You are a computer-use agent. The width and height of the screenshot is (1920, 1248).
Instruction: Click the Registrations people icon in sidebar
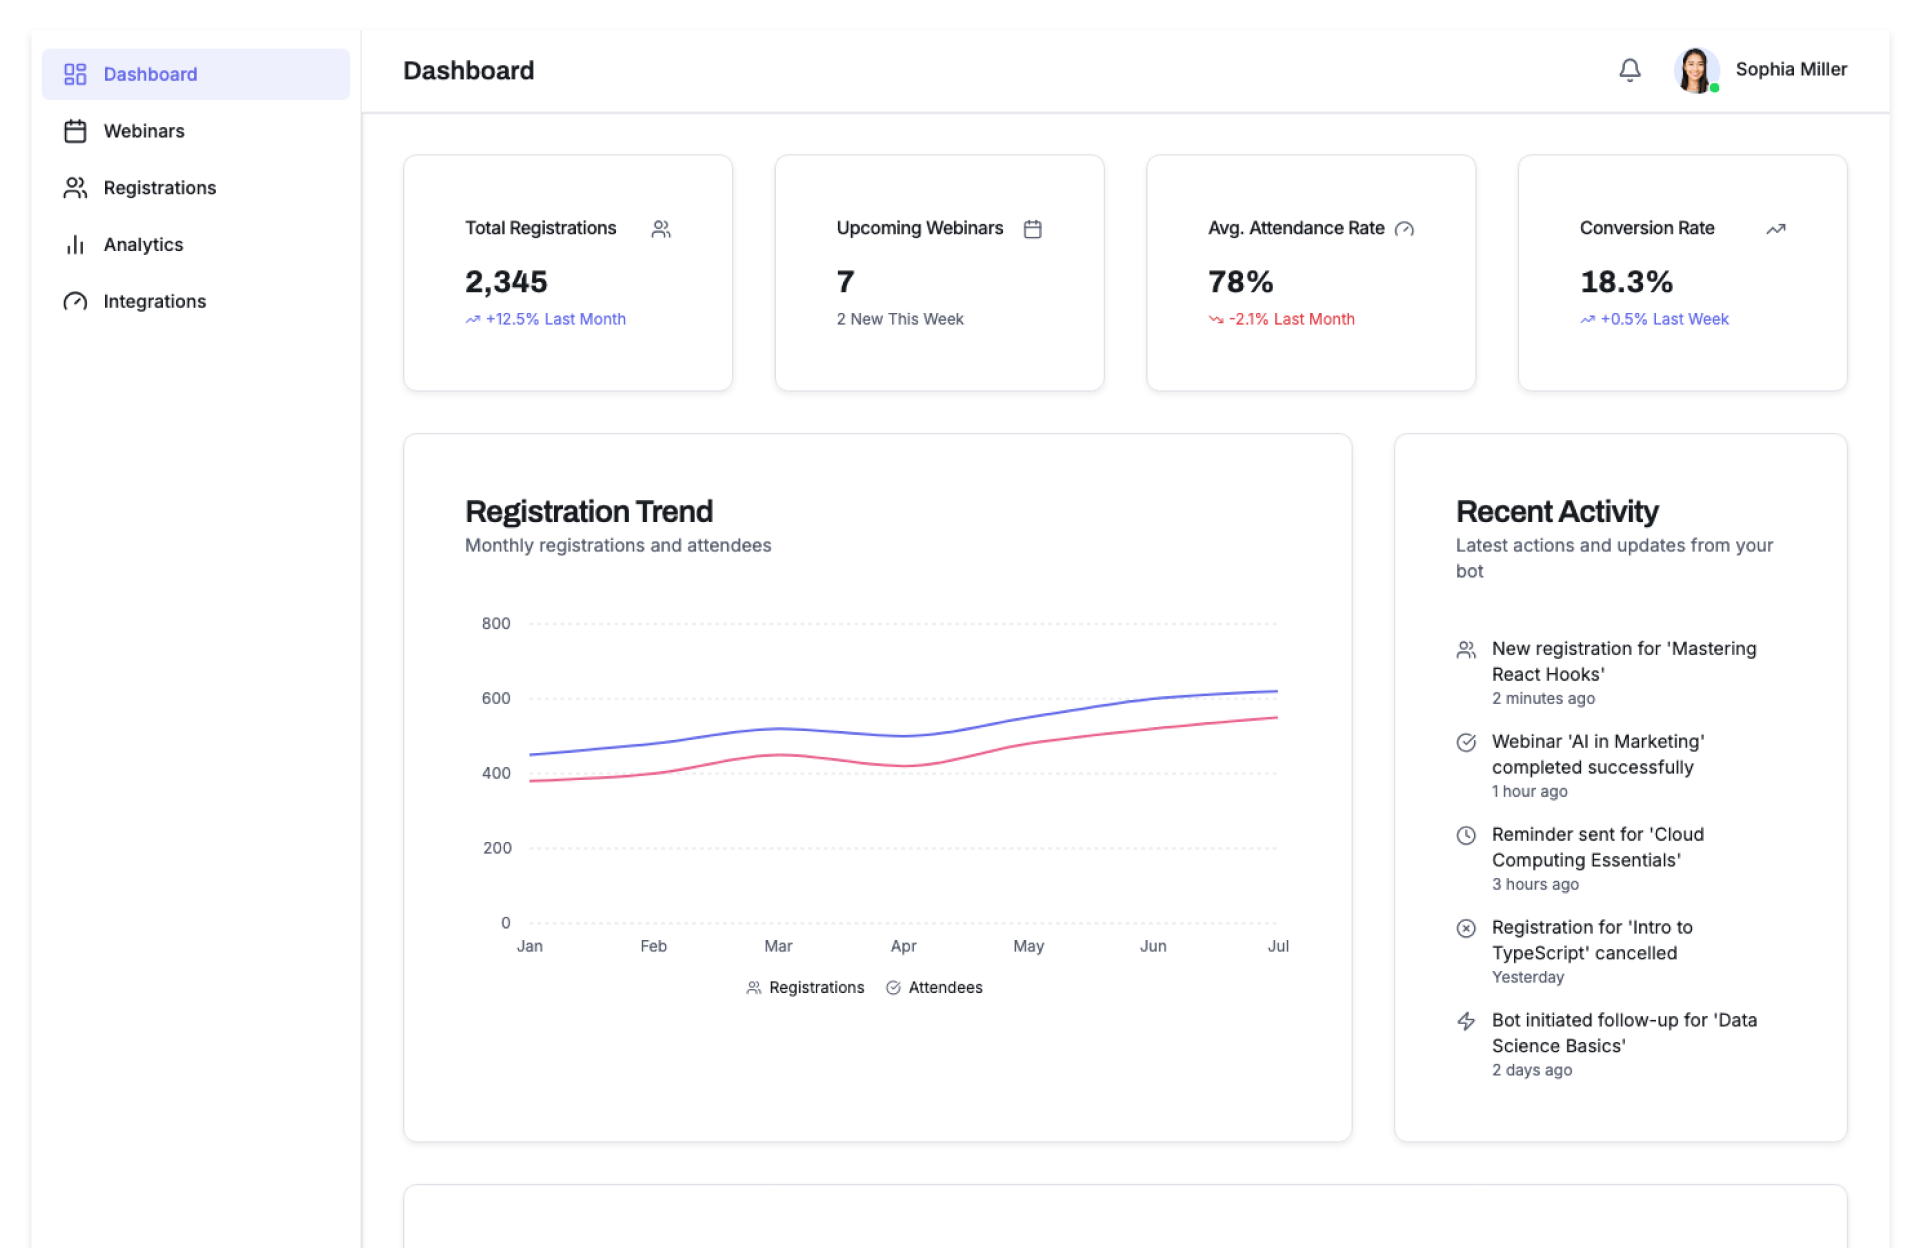75,188
